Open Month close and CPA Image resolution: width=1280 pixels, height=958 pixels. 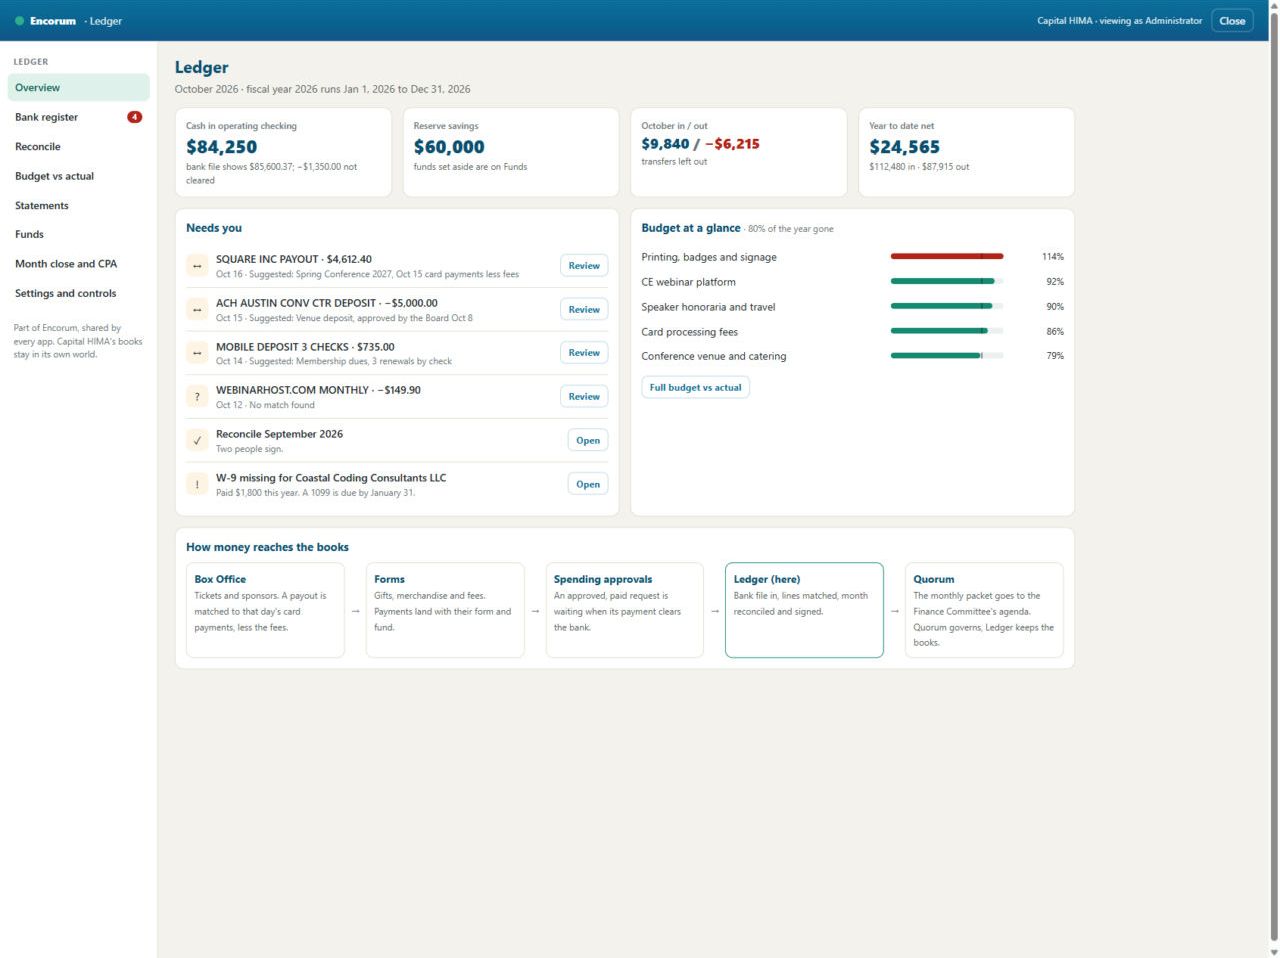[79, 264]
